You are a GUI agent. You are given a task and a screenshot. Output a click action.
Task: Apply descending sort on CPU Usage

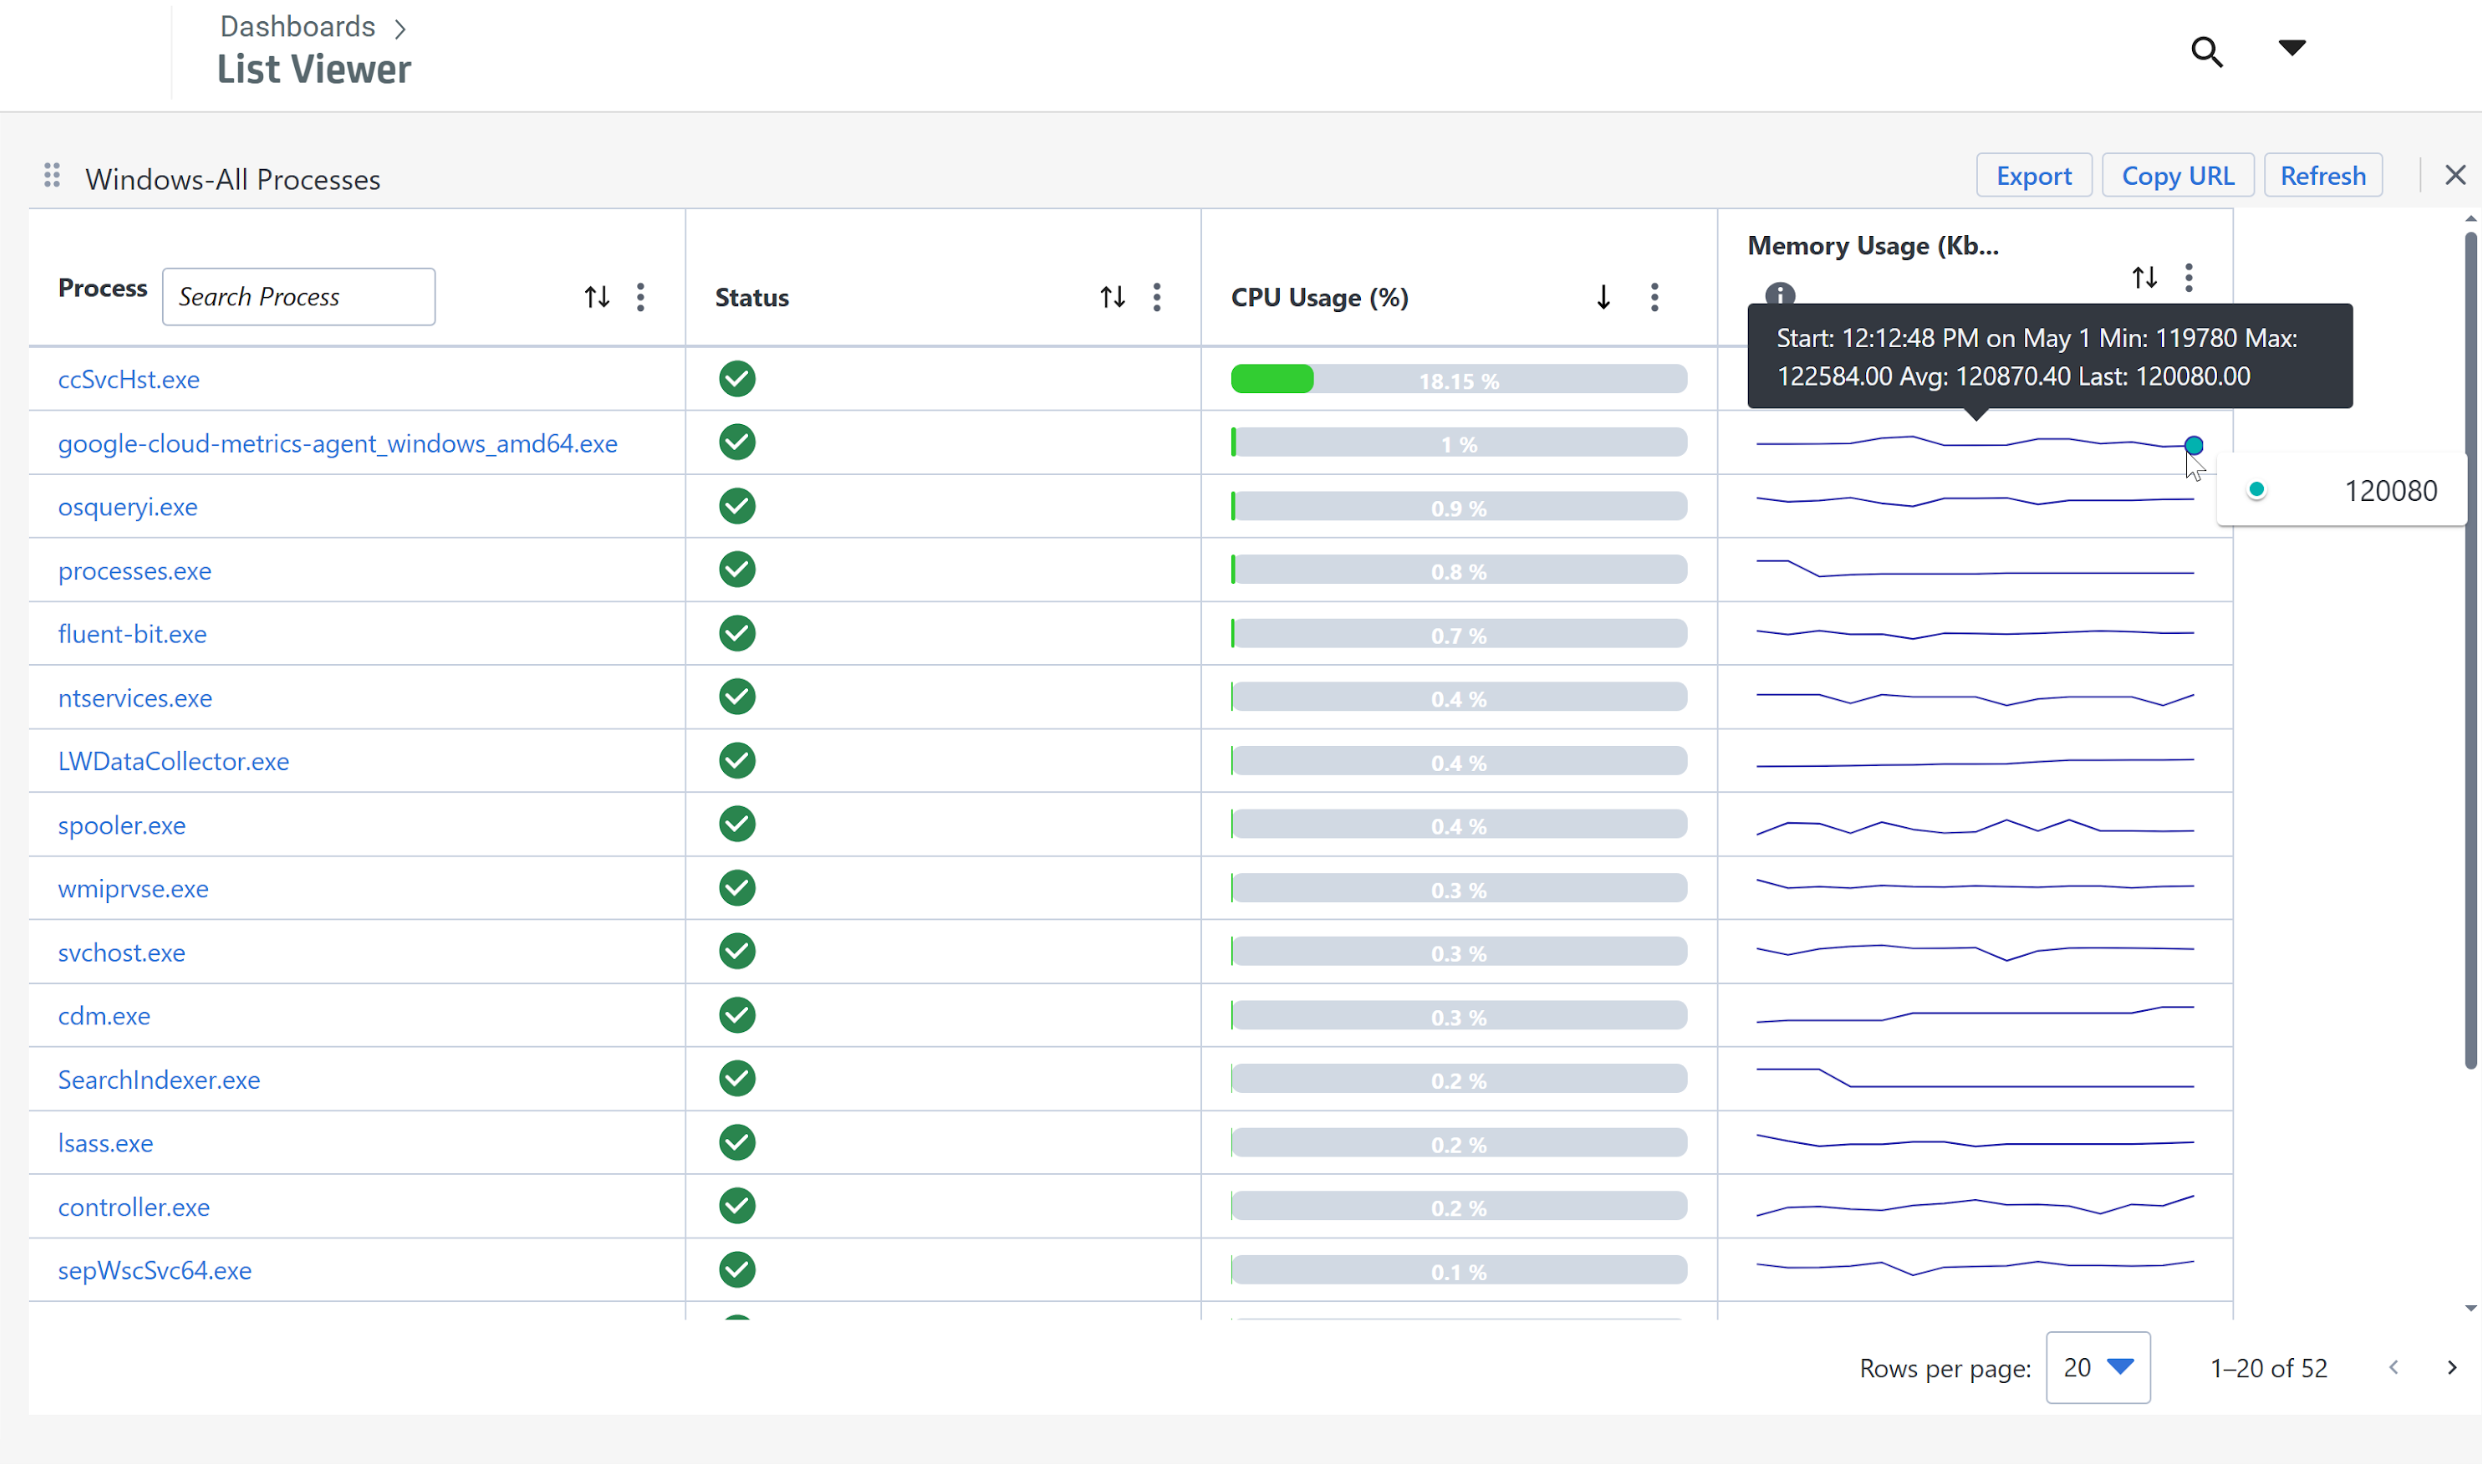(x=1602, y=296)
